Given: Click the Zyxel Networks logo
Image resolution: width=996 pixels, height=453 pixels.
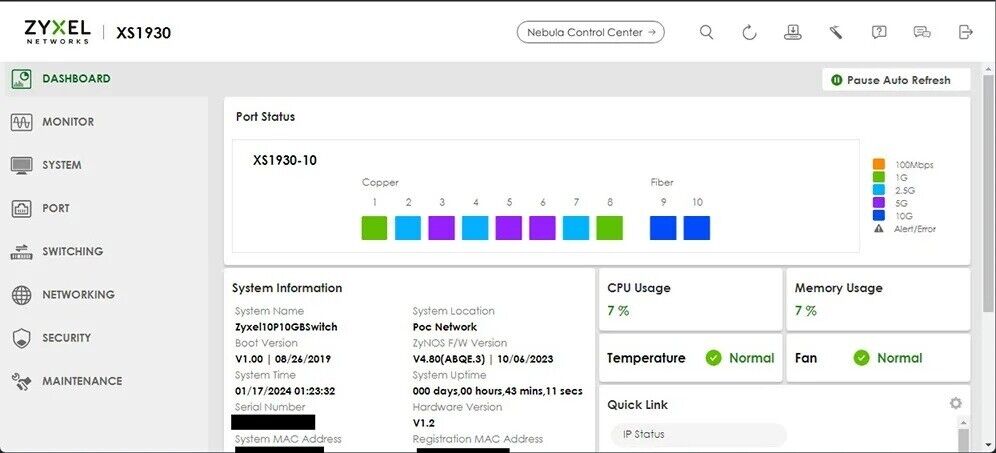Looking at the screenshot, I should pyautogui.click(x=57, y=32).
